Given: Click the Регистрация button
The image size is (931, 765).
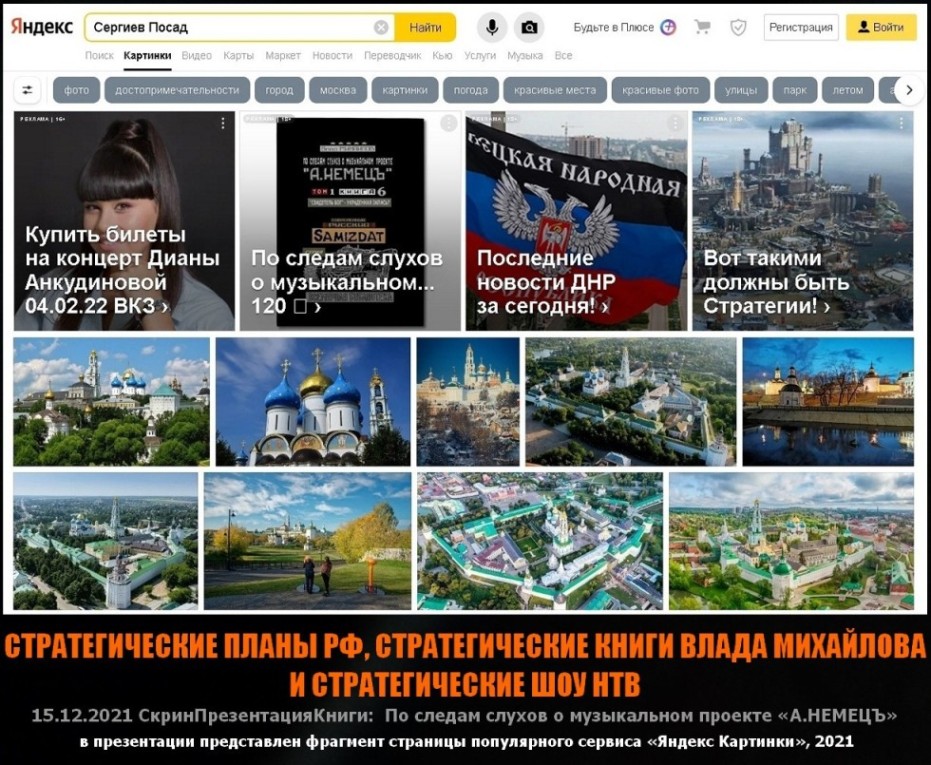Looking at the screenshot, I should (801, 27).
